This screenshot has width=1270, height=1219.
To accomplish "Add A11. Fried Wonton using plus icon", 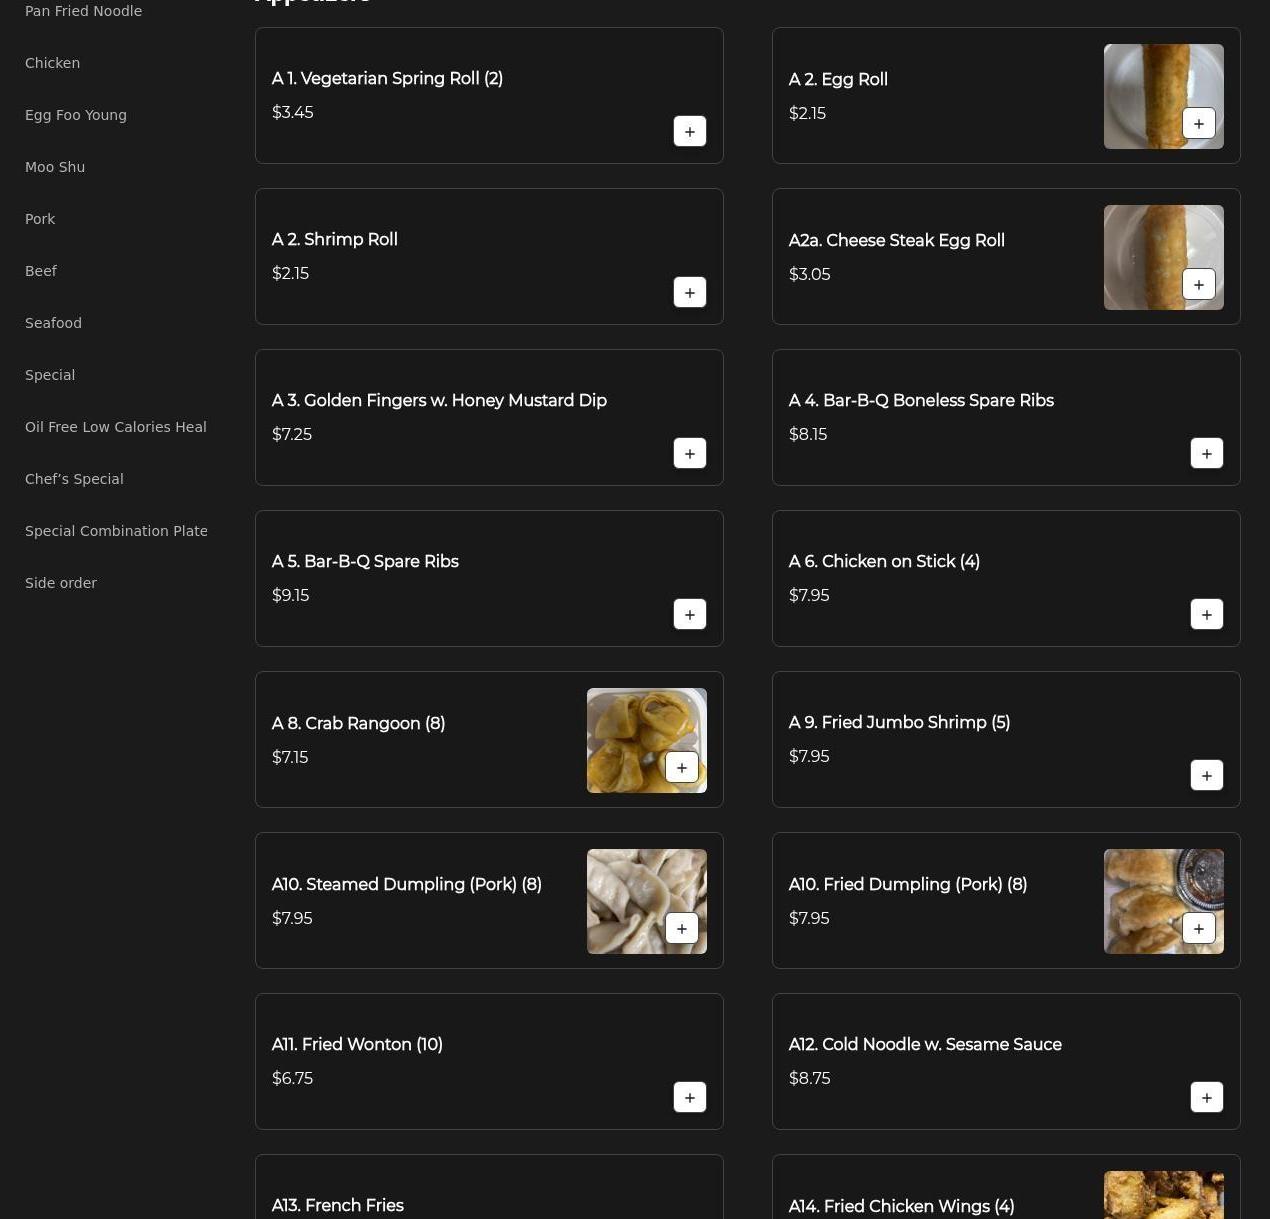I will [x=690, y=1097].
